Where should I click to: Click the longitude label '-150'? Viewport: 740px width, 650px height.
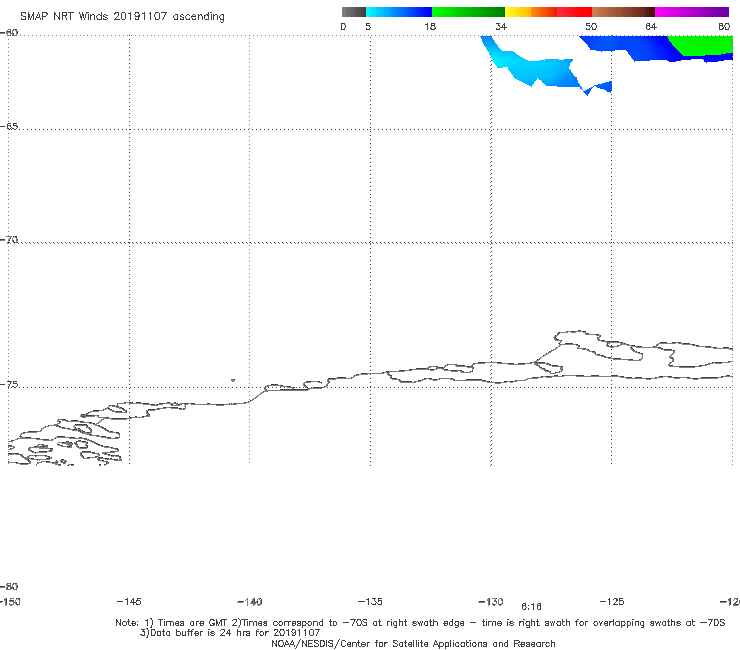pos(10,601)
